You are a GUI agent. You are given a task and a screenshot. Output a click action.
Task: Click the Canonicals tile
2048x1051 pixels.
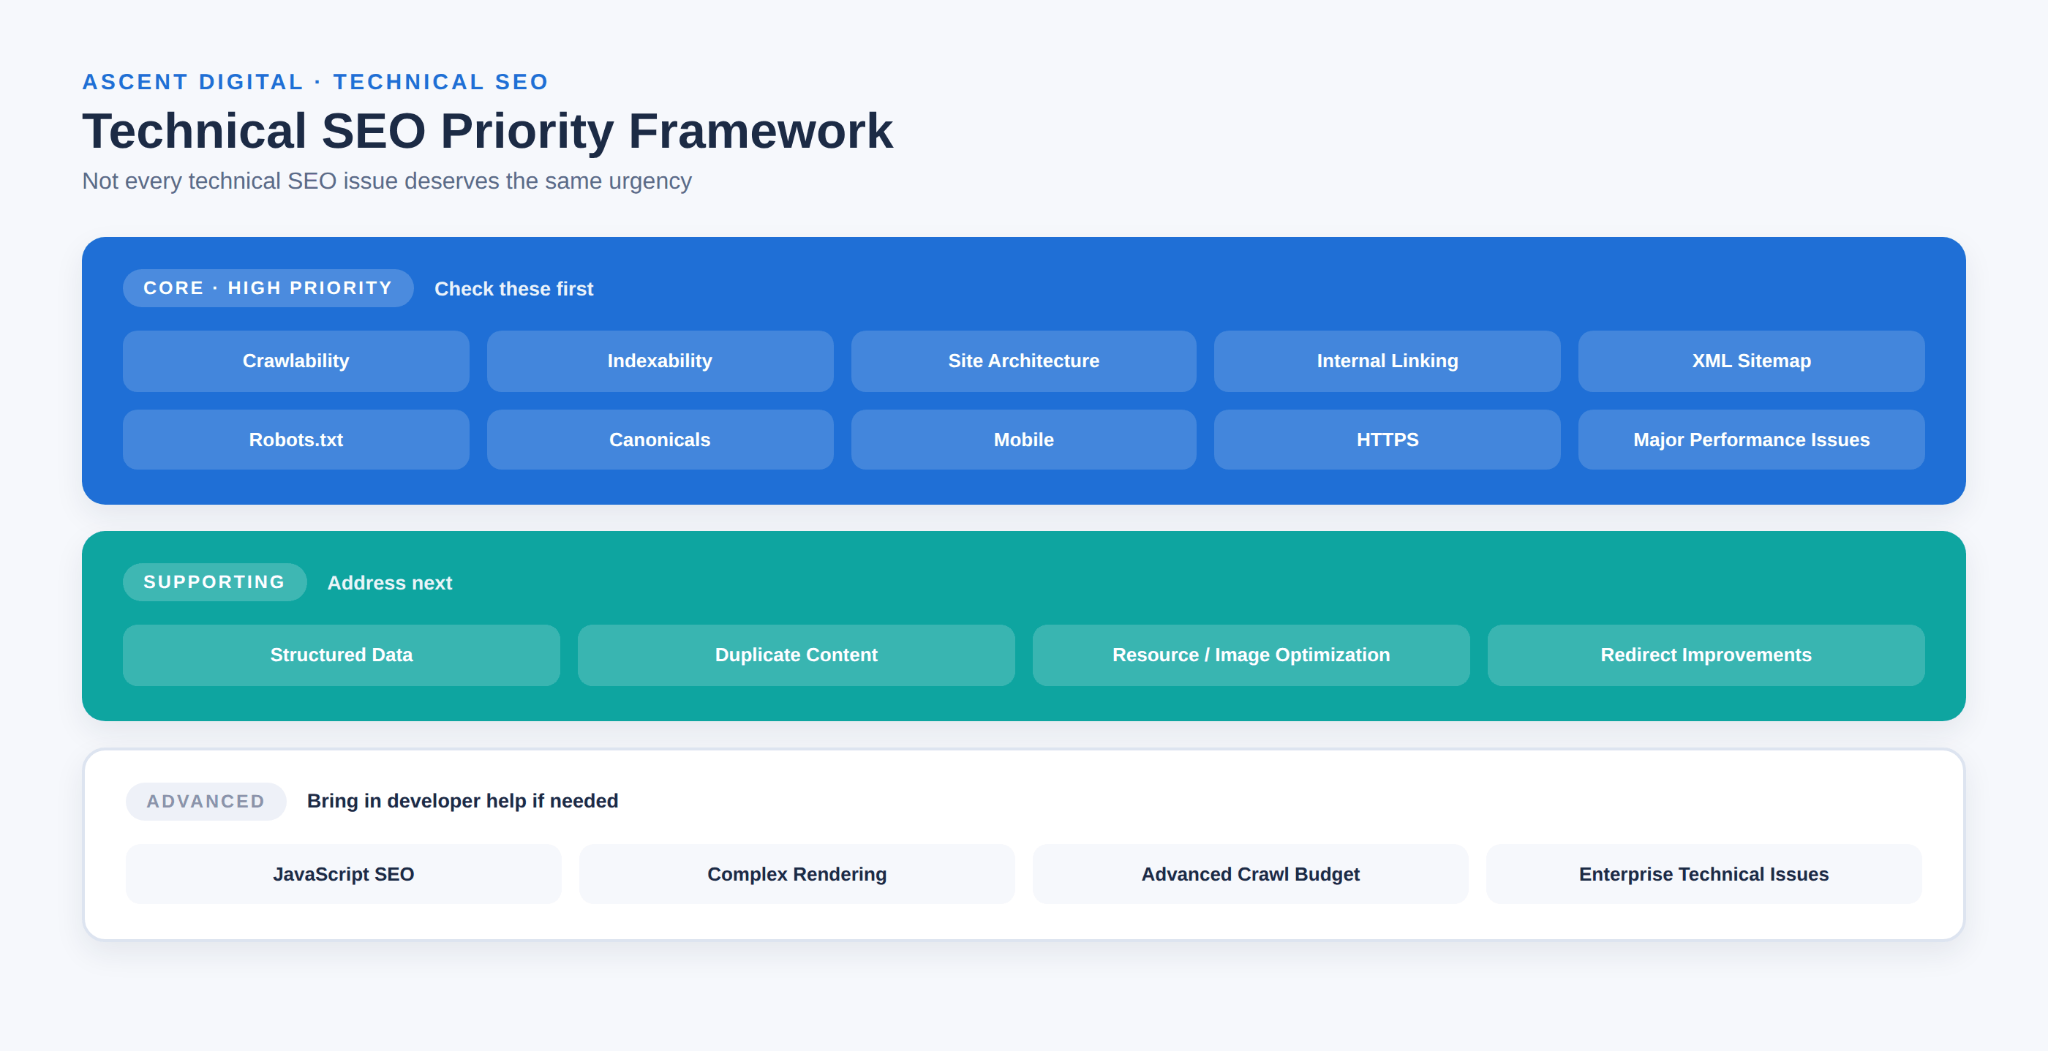pos(660,440)
